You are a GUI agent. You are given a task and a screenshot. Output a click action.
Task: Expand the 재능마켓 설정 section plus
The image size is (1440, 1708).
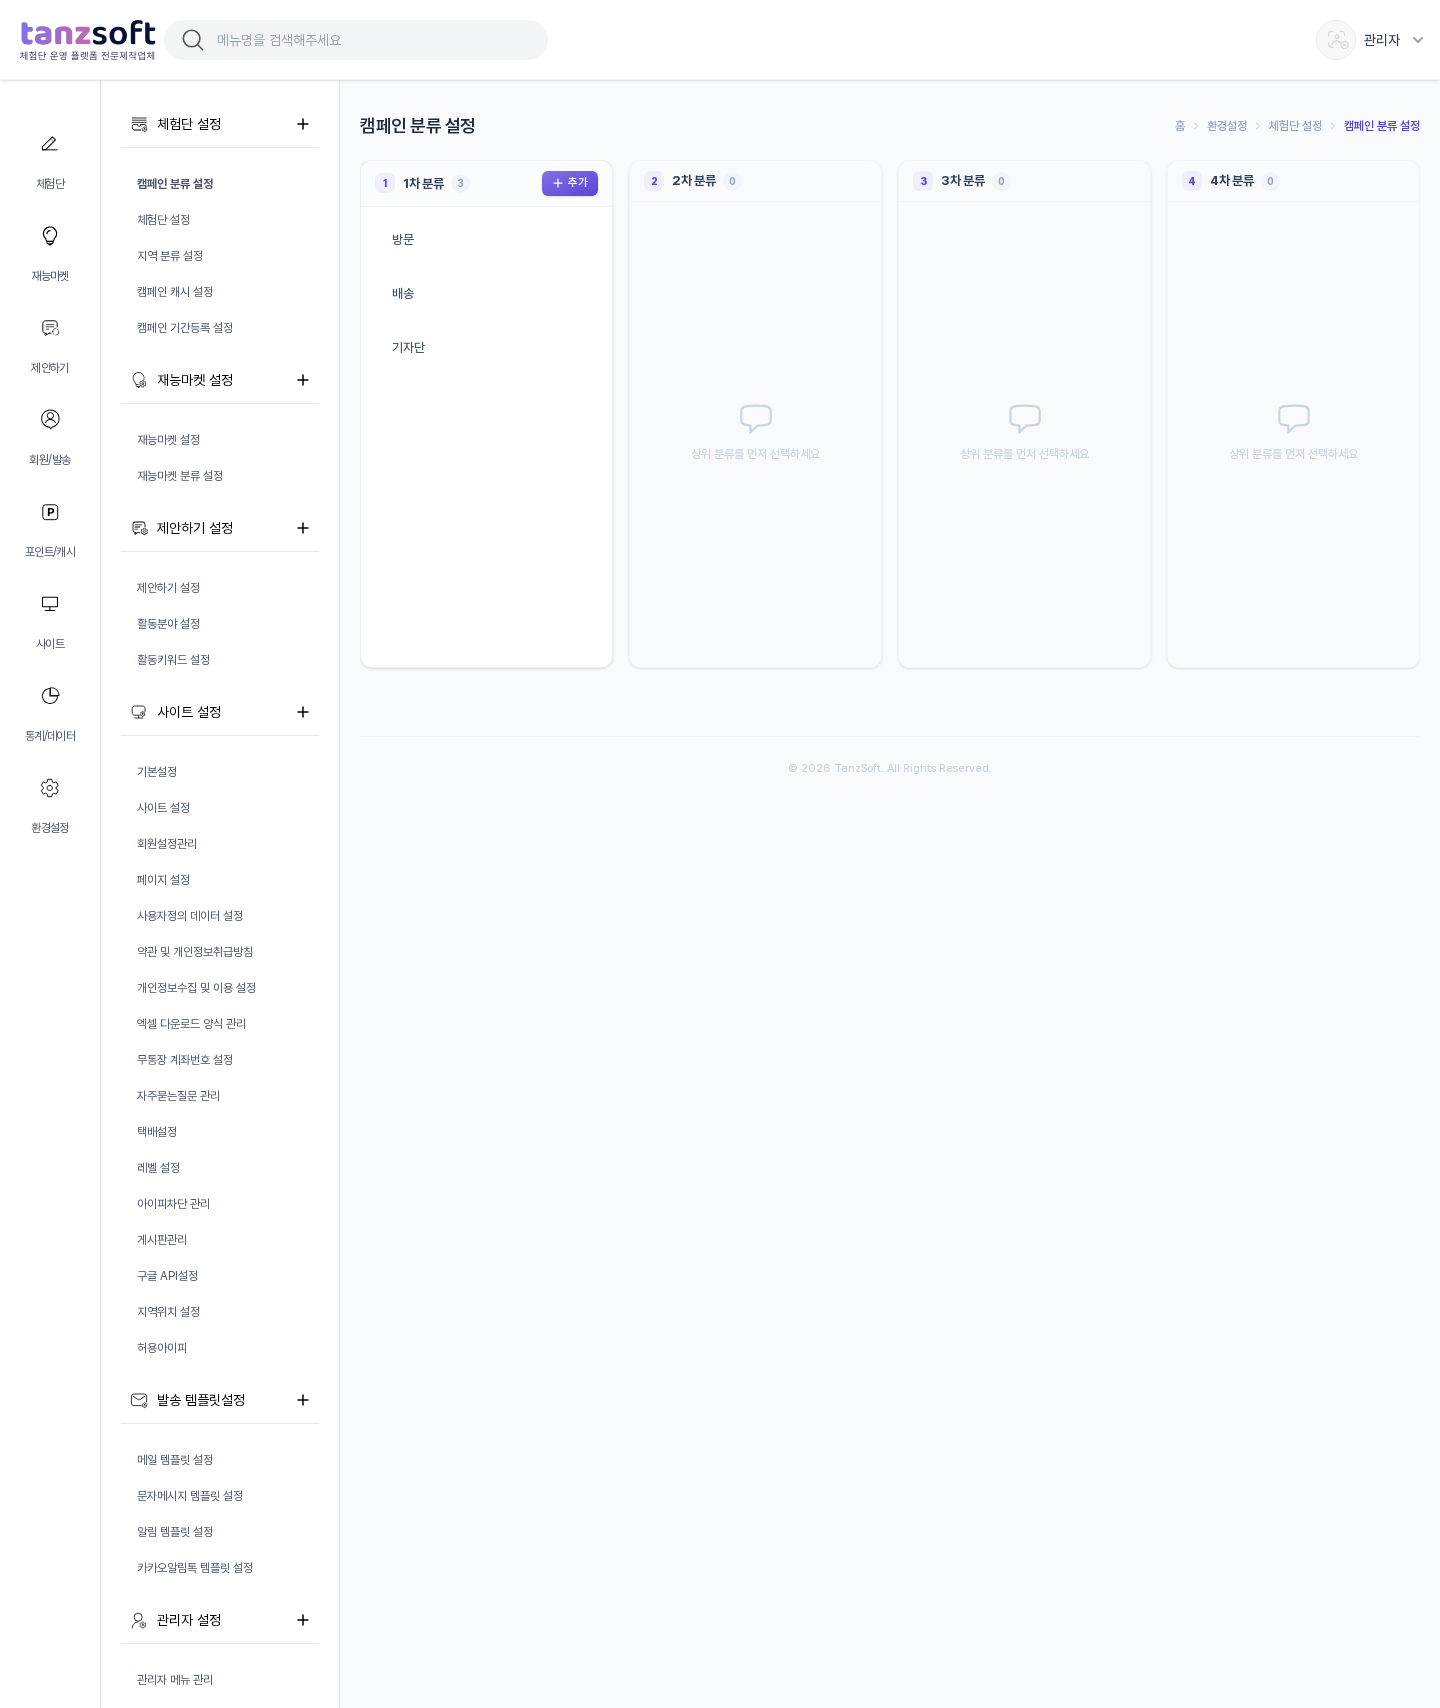click(303, 380)
